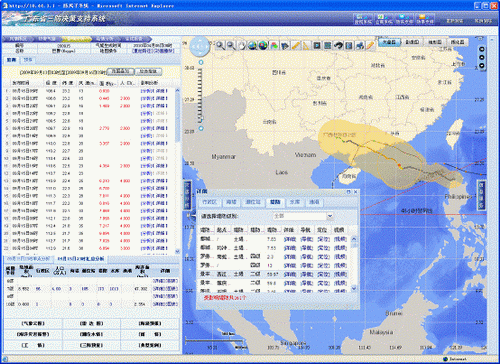Viewport: 500px width, 364px height.
Task: Click the down arrow of the detail list scrollbar
Action: click(354, 288)
